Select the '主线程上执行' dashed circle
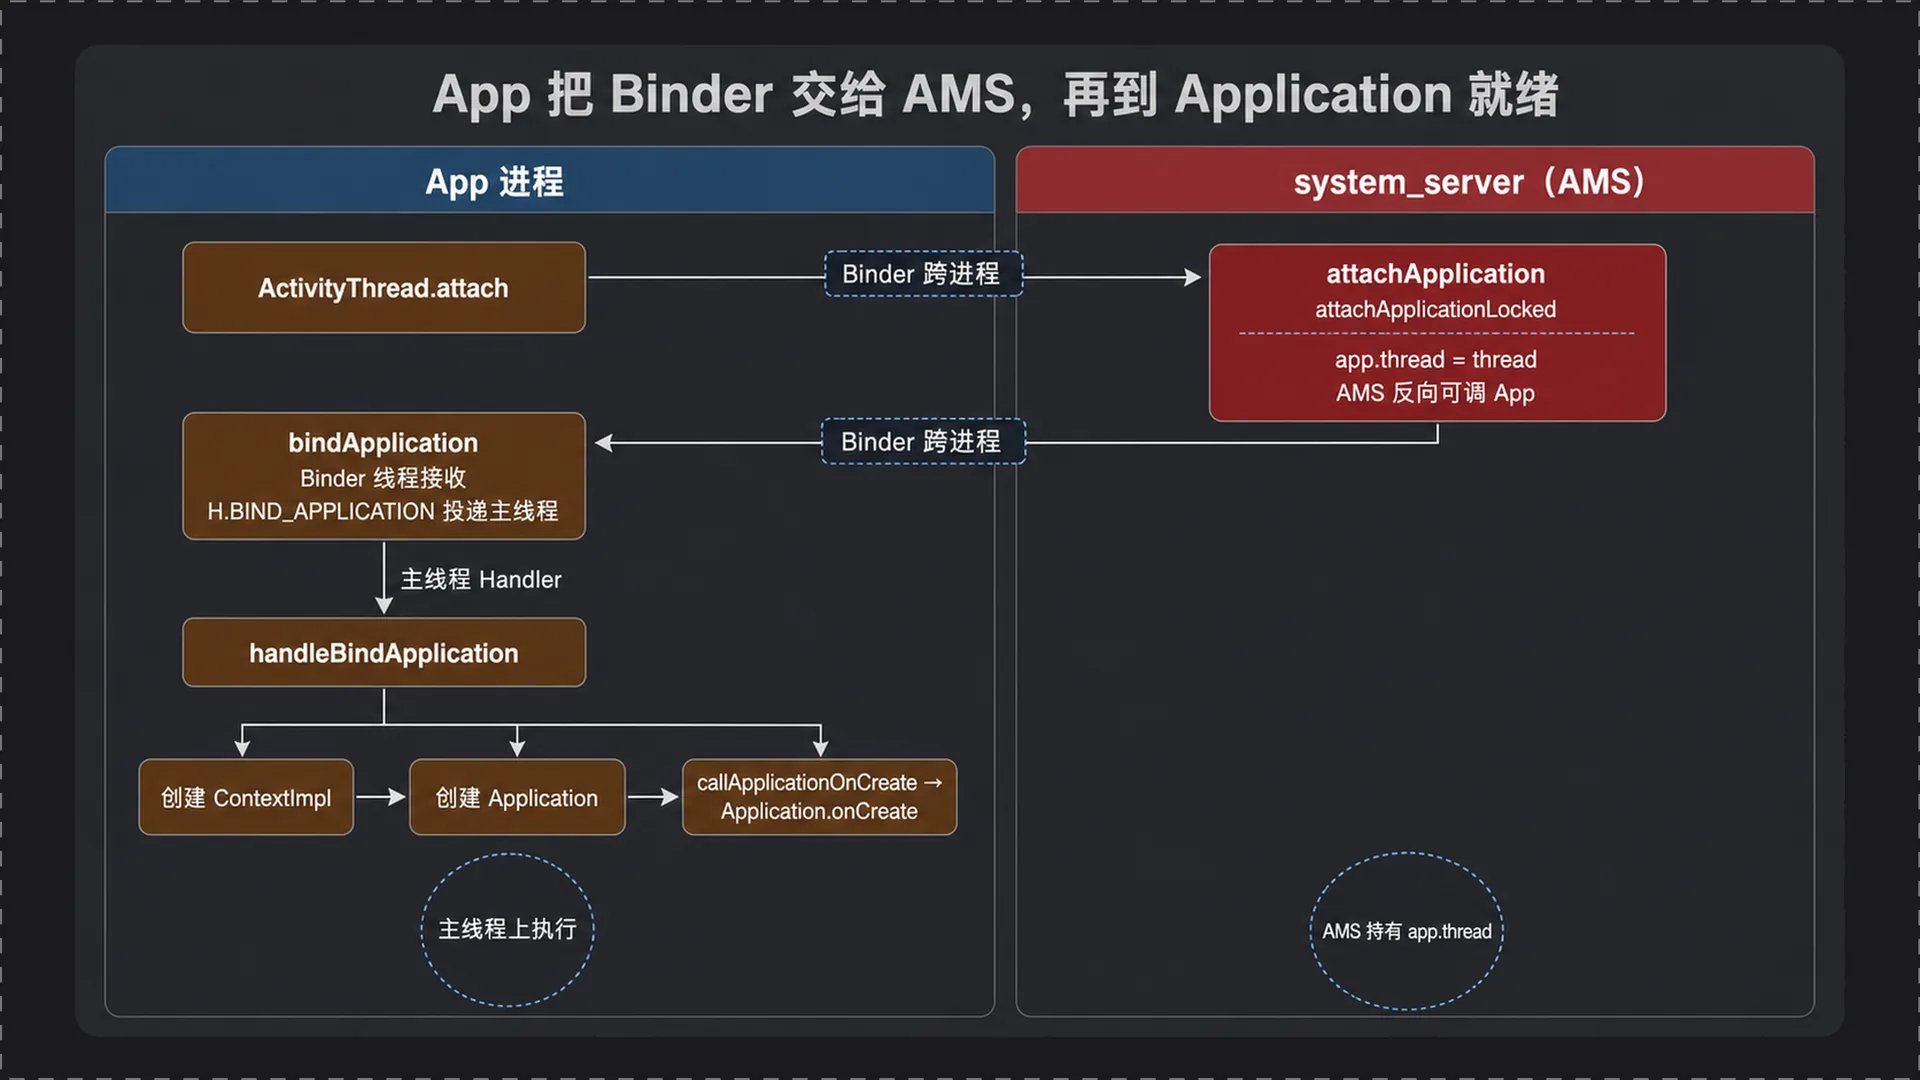This screenshot has height=1080, width=1920. pos(508,929)
